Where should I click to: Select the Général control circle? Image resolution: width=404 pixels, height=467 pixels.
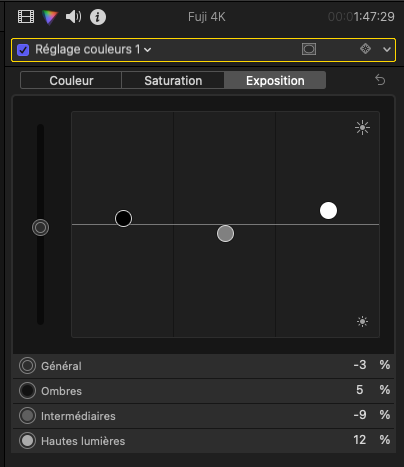[x=27, y=366]
